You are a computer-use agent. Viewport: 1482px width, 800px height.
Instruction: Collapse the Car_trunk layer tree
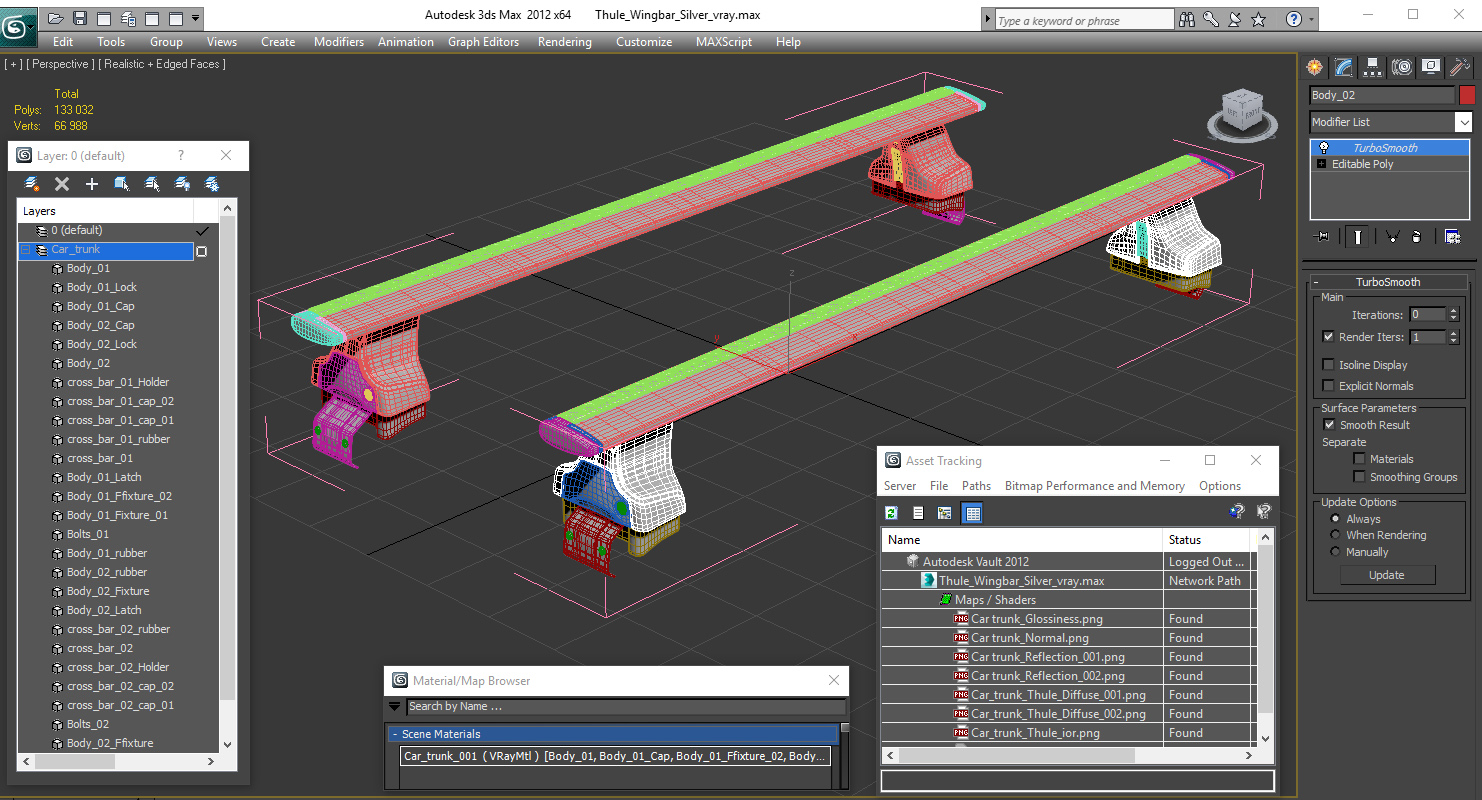click(26, 250)
